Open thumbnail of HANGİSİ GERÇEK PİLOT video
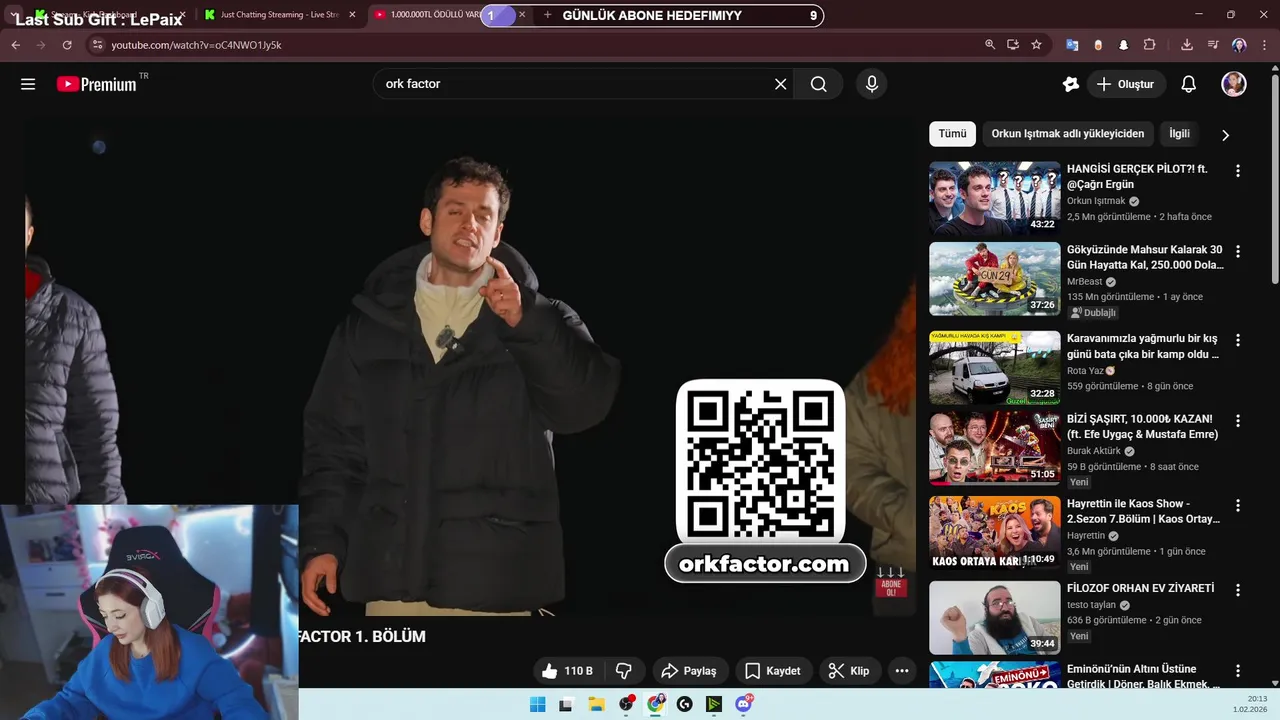 [x=994, y=198]
